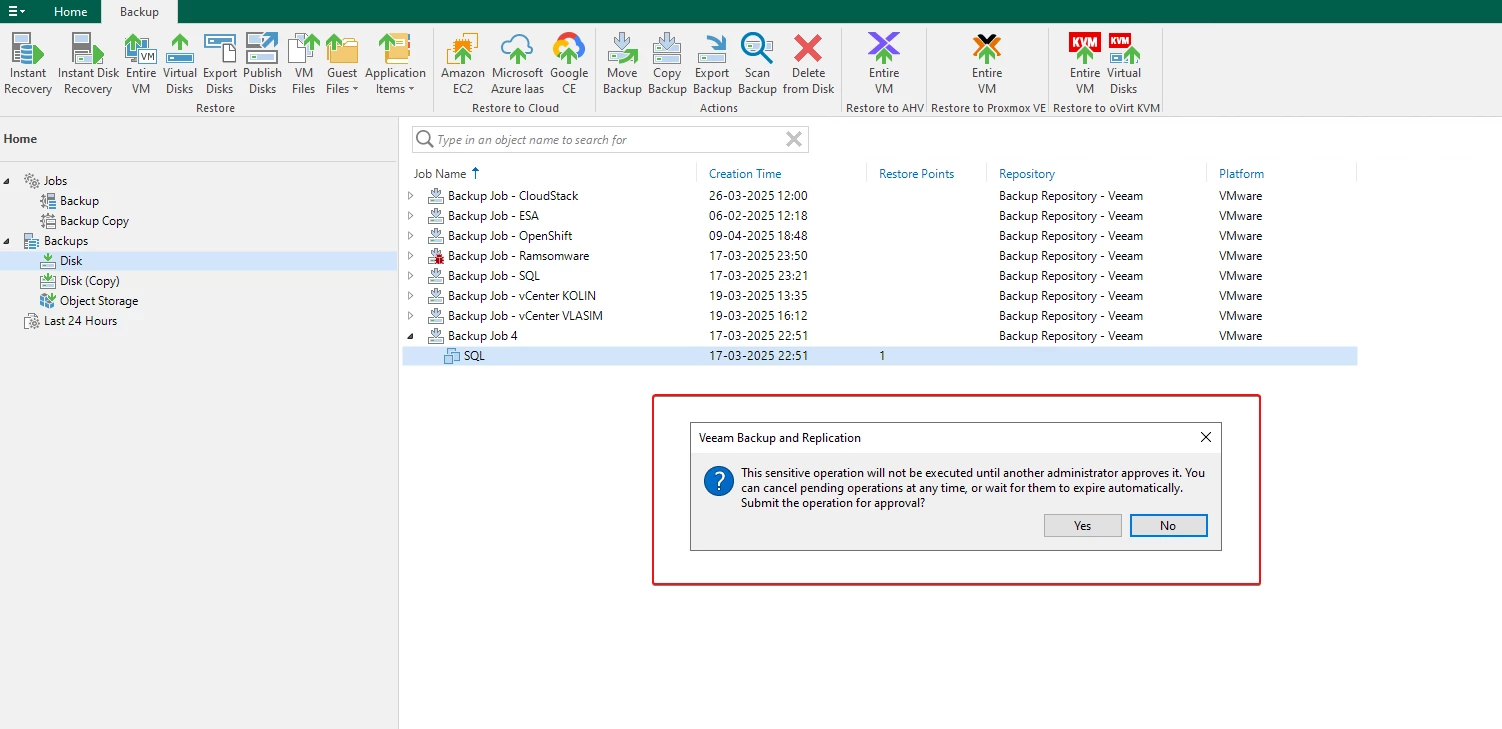The width and height of the screenshot is (1502, 729).
Task: Select the Backup Job - vCenter KOLIN row
Action: 880,296
